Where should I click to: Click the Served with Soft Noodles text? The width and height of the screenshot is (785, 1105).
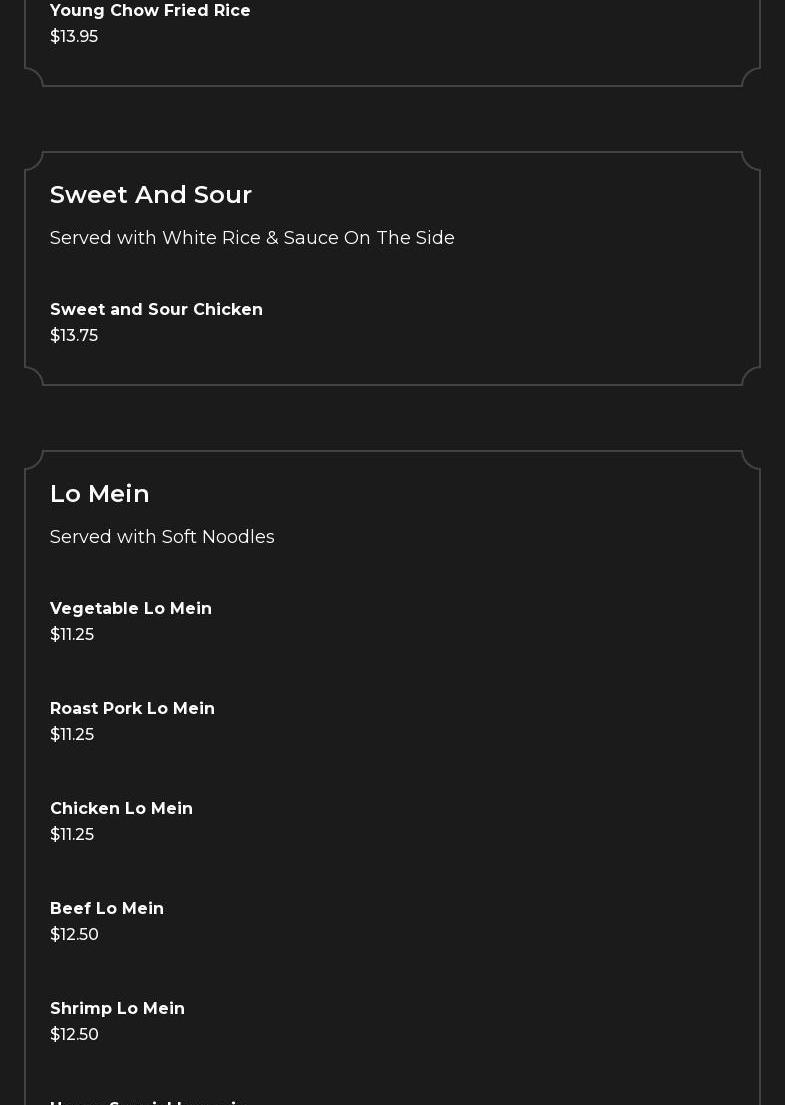(162, 537)
